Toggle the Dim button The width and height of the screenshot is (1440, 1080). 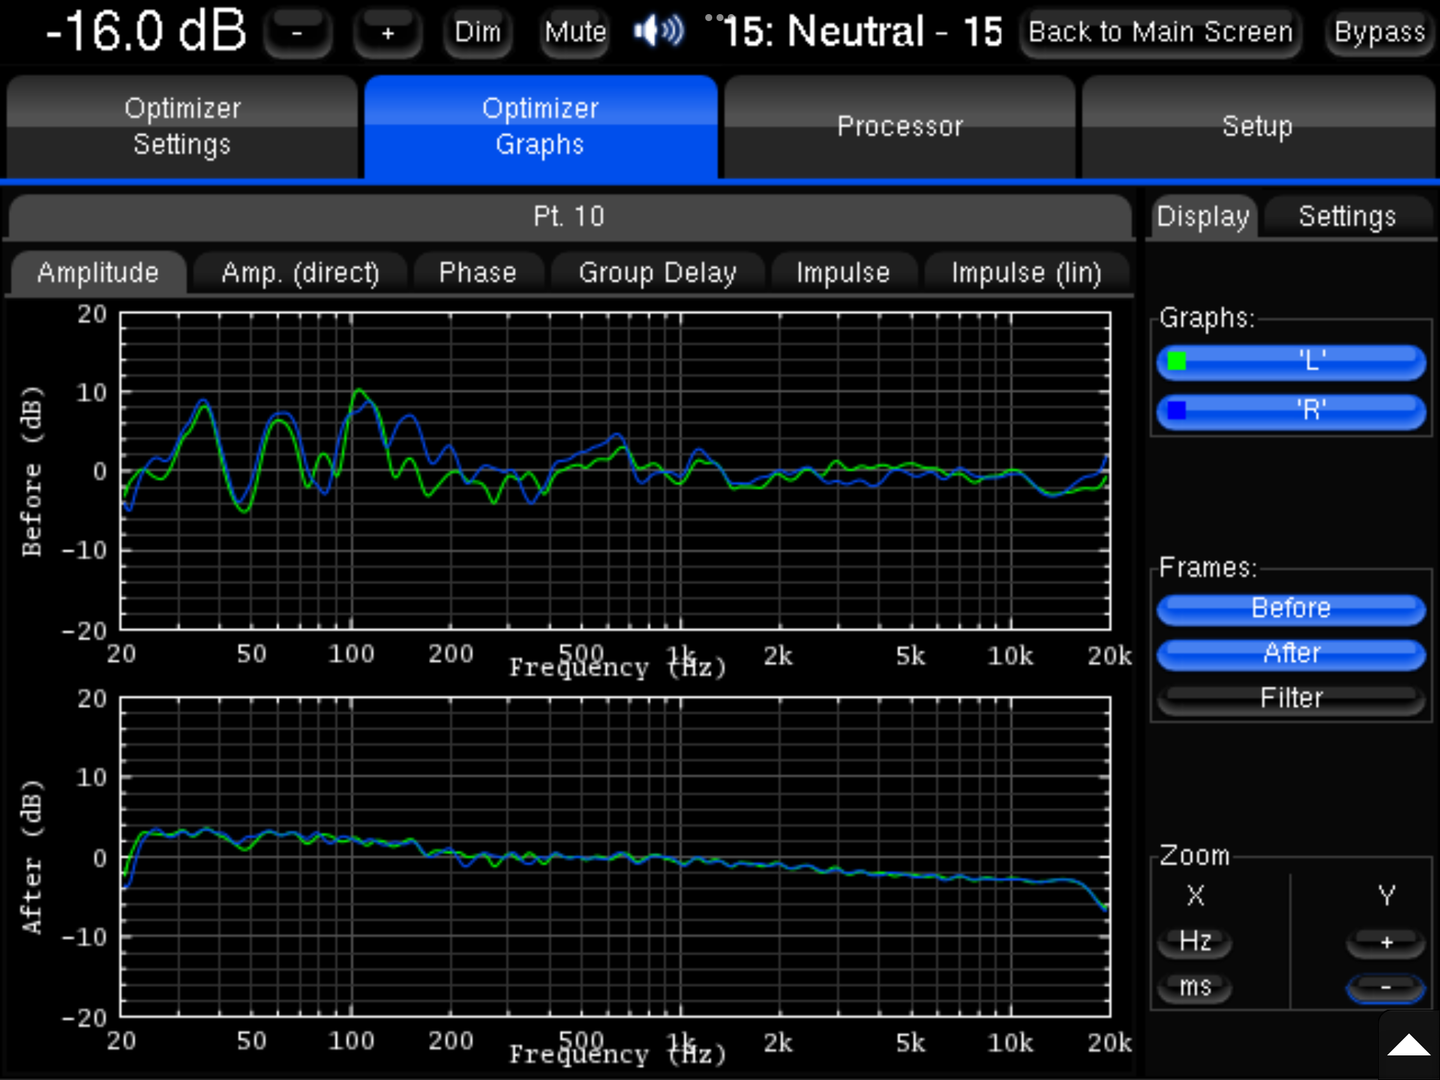[478, 33]
